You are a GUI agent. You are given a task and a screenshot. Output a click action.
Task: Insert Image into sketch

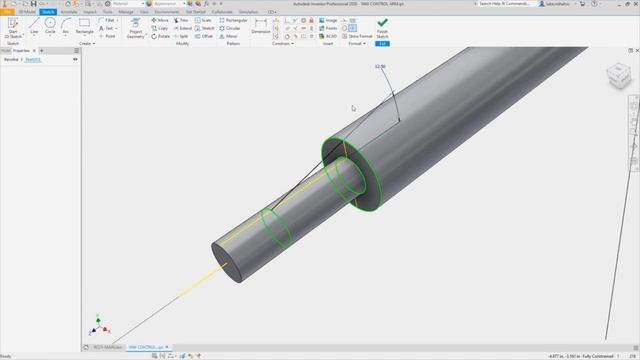tap(328, 20)
